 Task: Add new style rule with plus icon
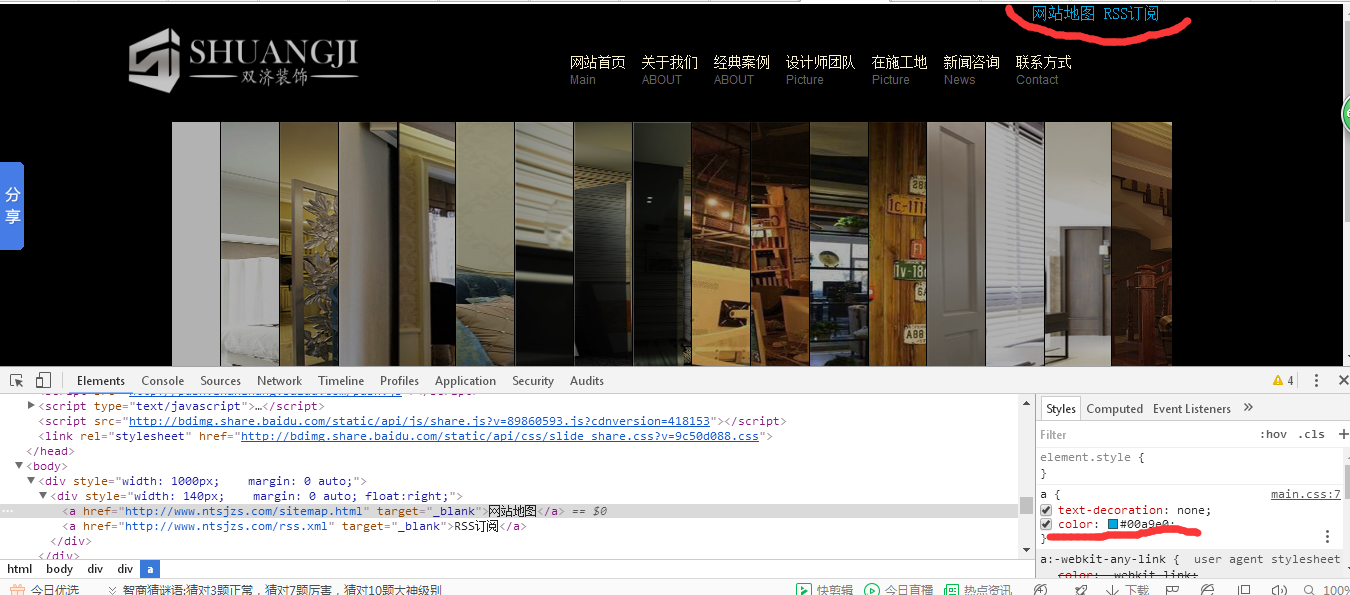click(x=1343, y=434)
